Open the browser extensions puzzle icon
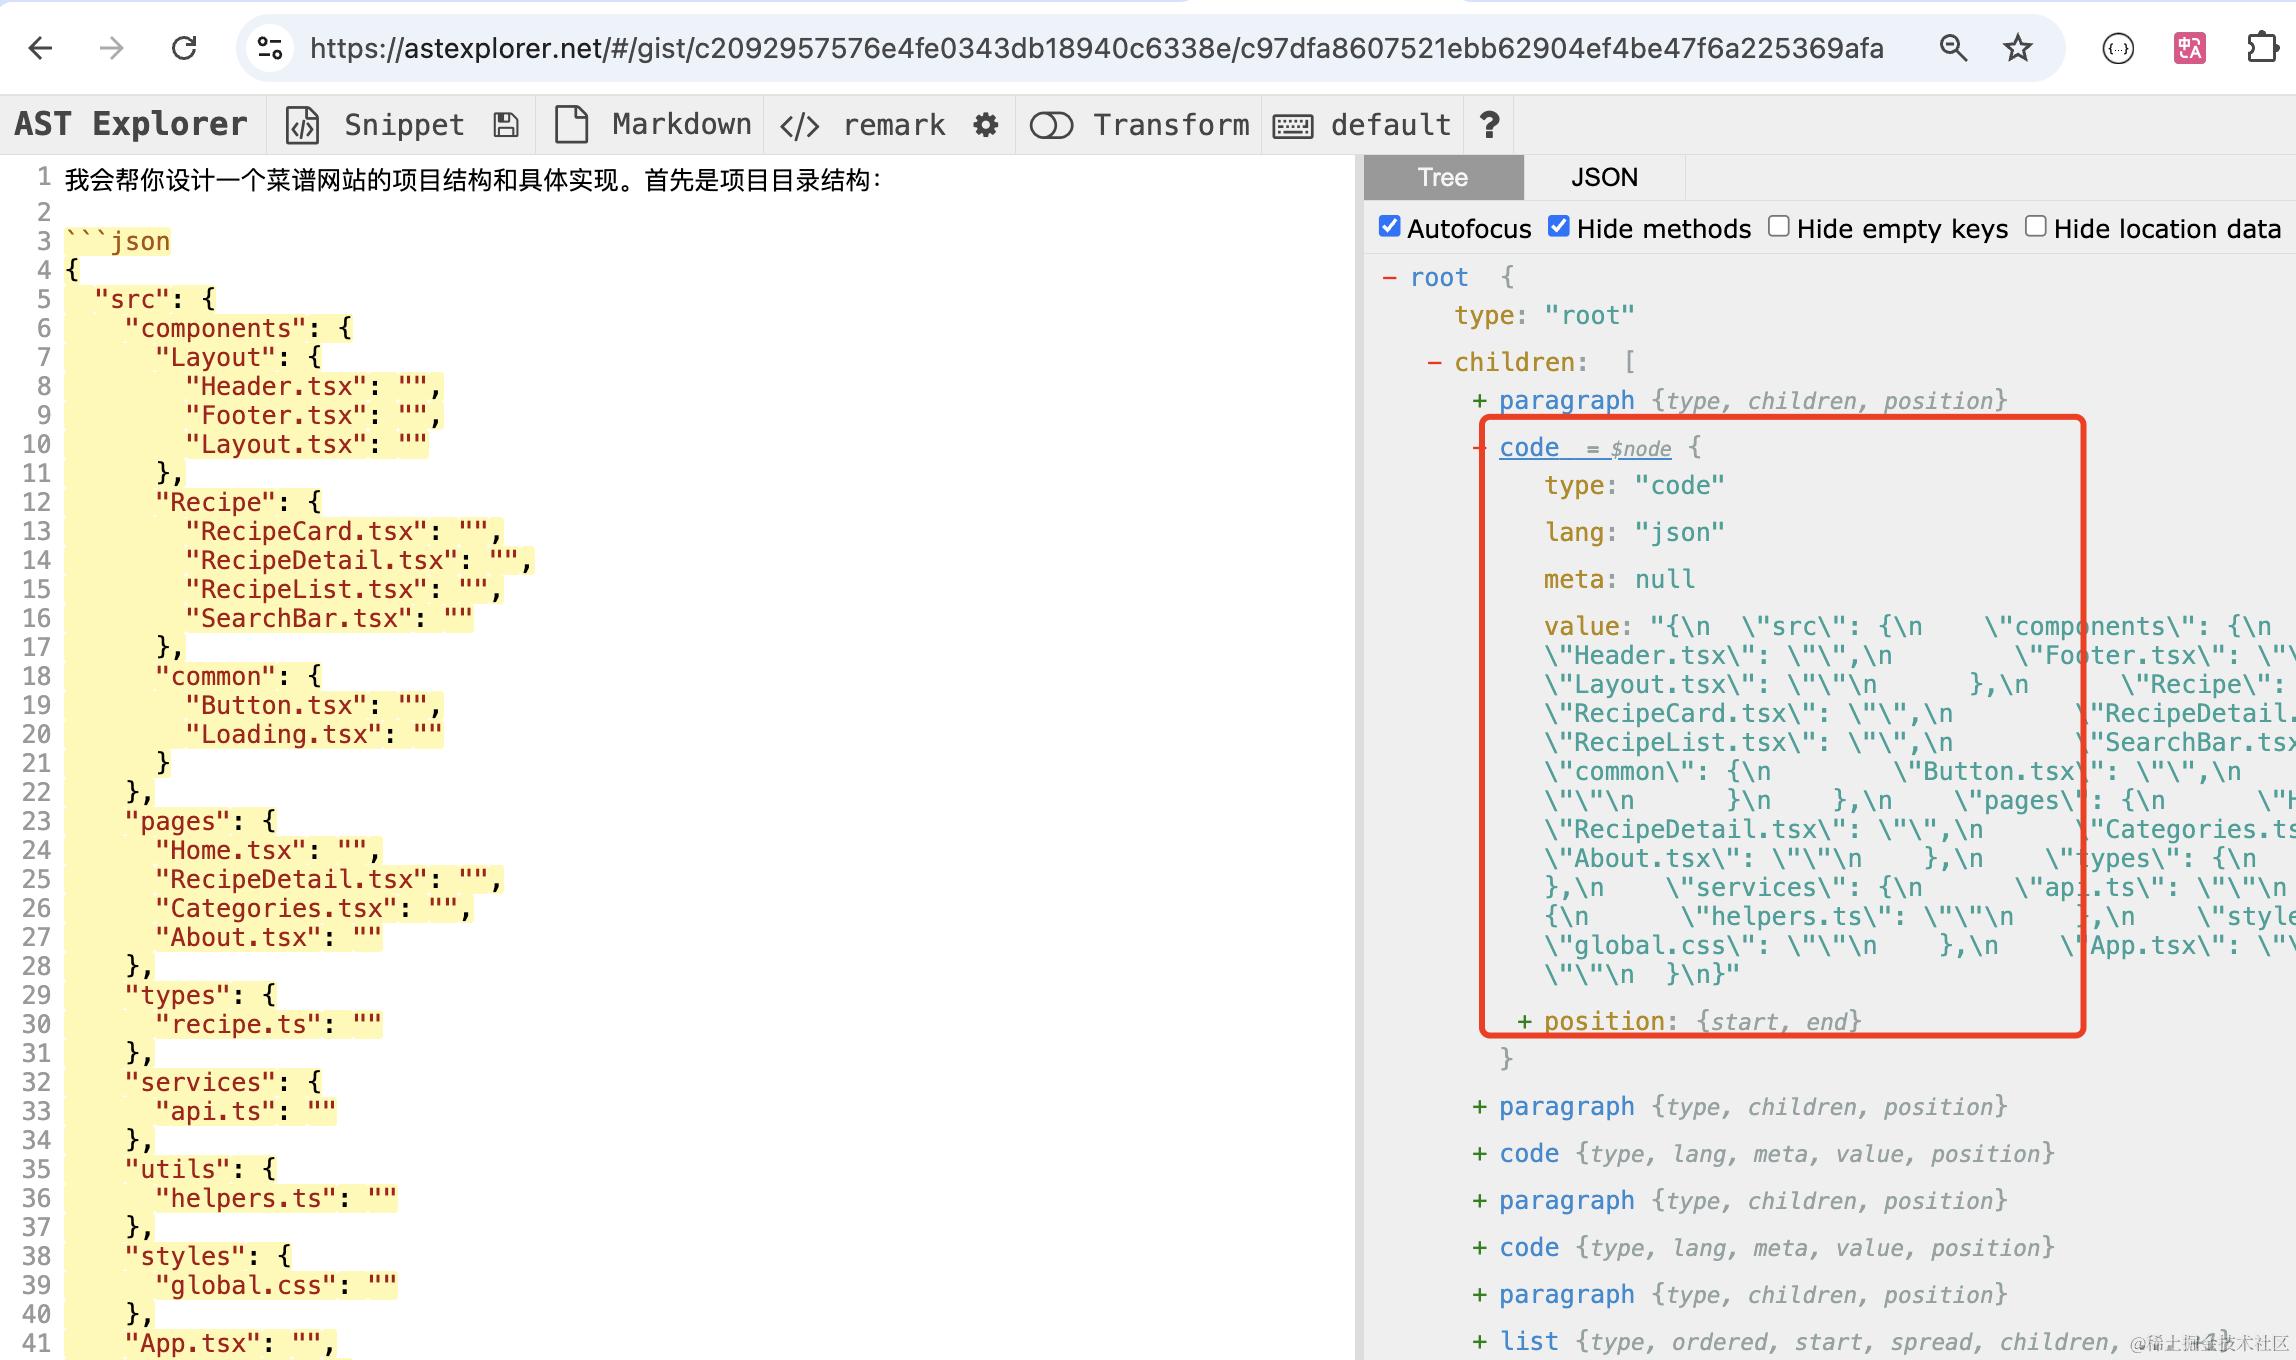This screenshot has width=2296, height=1360. 2262,47
